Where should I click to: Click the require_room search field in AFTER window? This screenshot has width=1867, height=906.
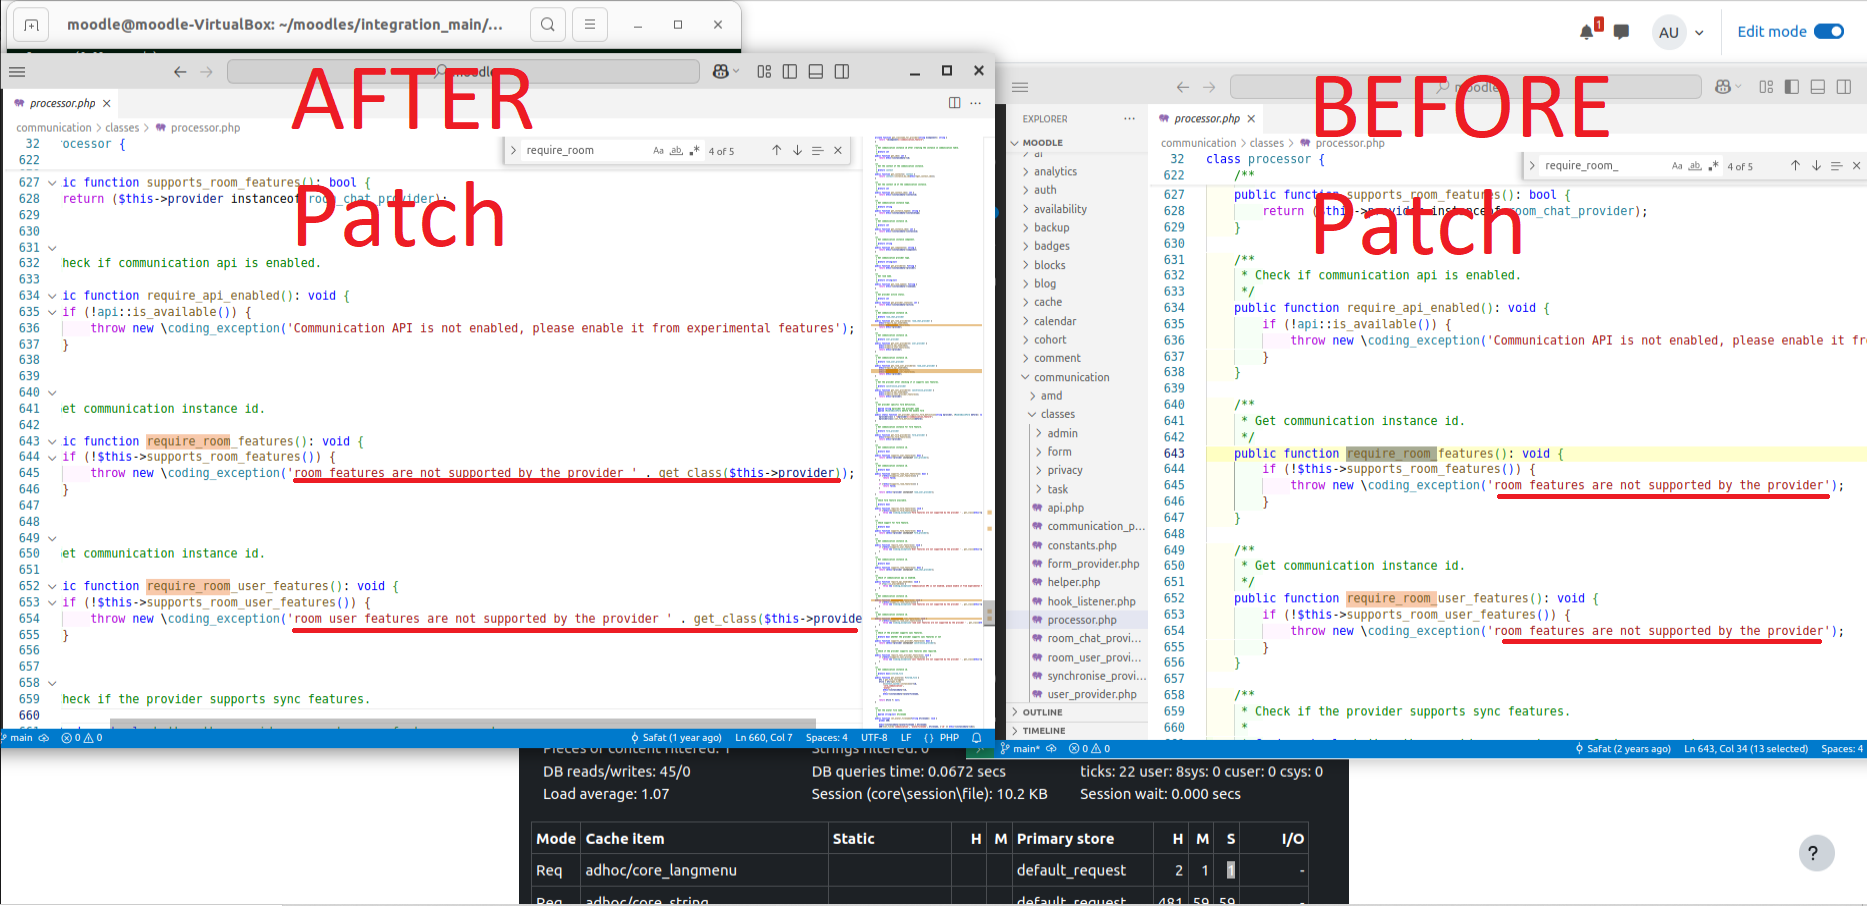click(x=586, y=151)
